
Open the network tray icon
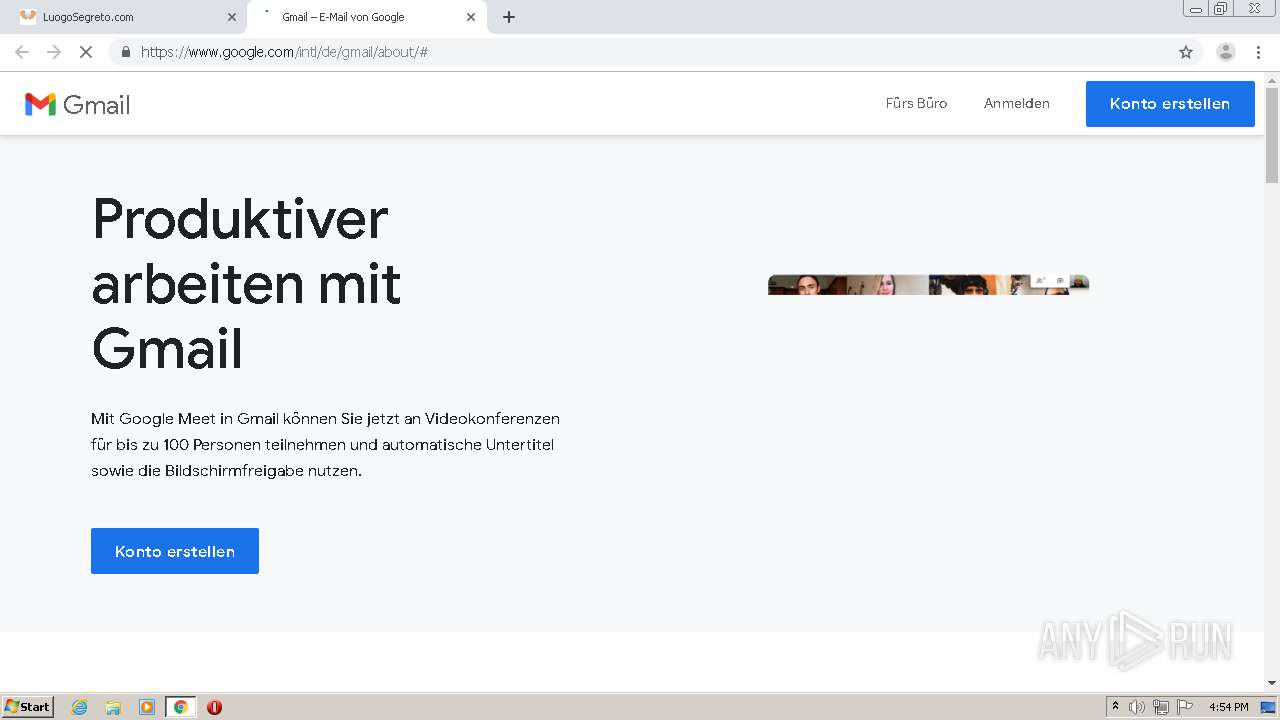(1161, 707)
